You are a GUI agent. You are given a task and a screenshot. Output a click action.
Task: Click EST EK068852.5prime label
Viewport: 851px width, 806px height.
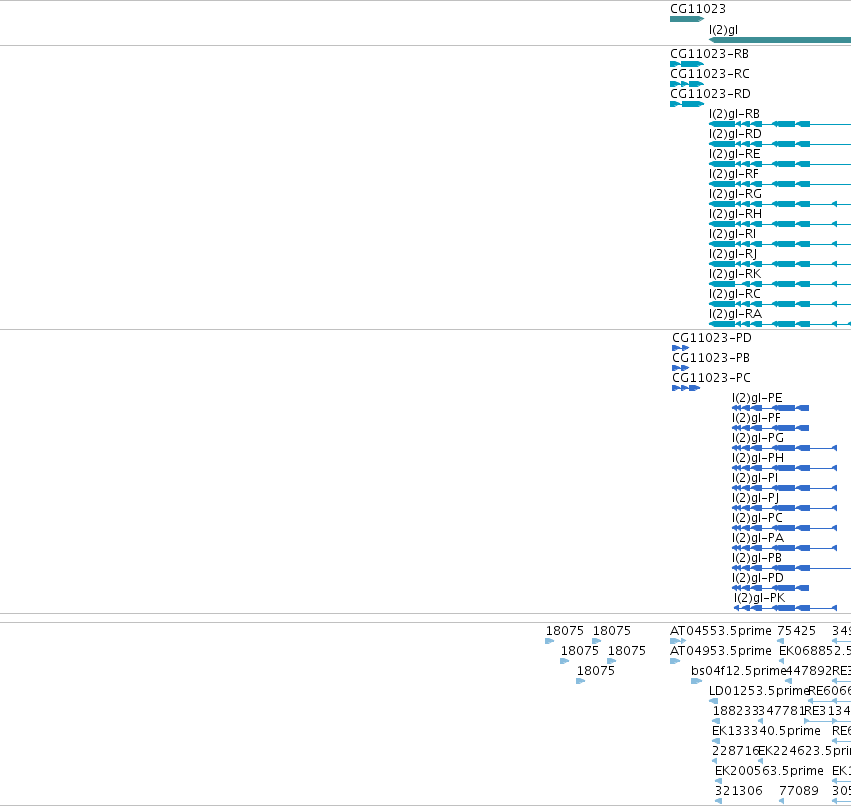pos(815,651)
